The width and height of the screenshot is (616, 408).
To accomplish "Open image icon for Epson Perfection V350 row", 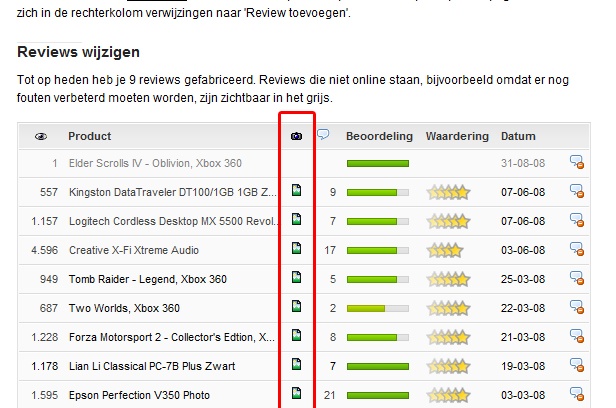I will point(297,393).
